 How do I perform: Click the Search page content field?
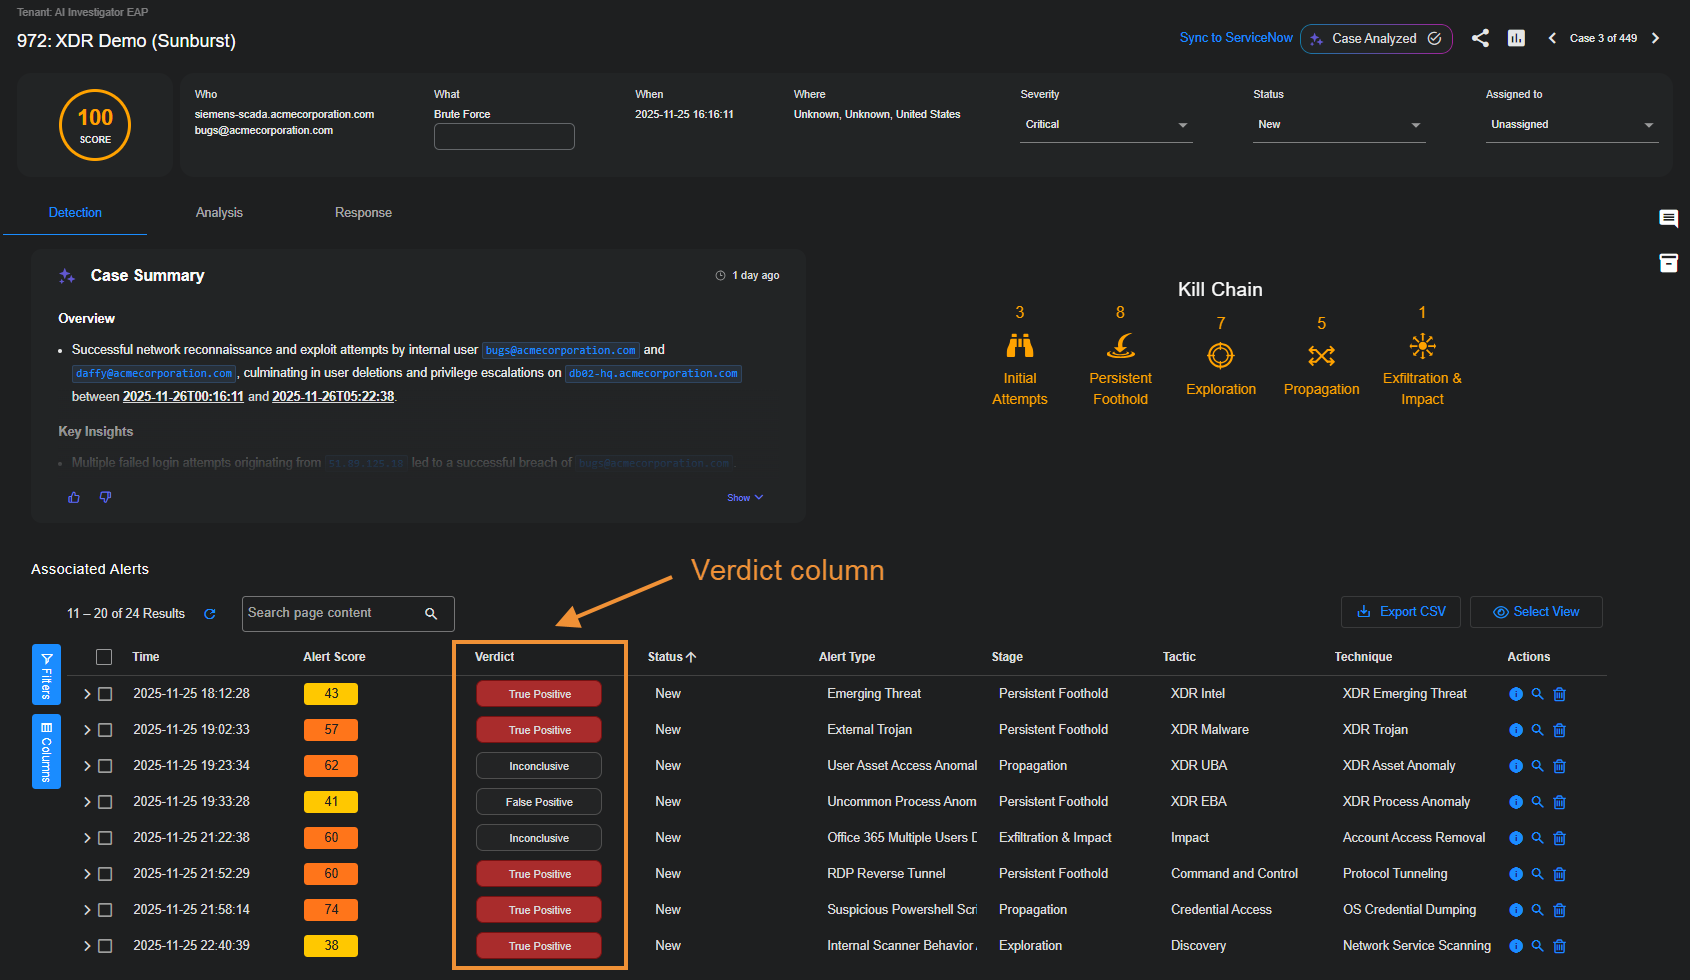(x=333, y=613)
